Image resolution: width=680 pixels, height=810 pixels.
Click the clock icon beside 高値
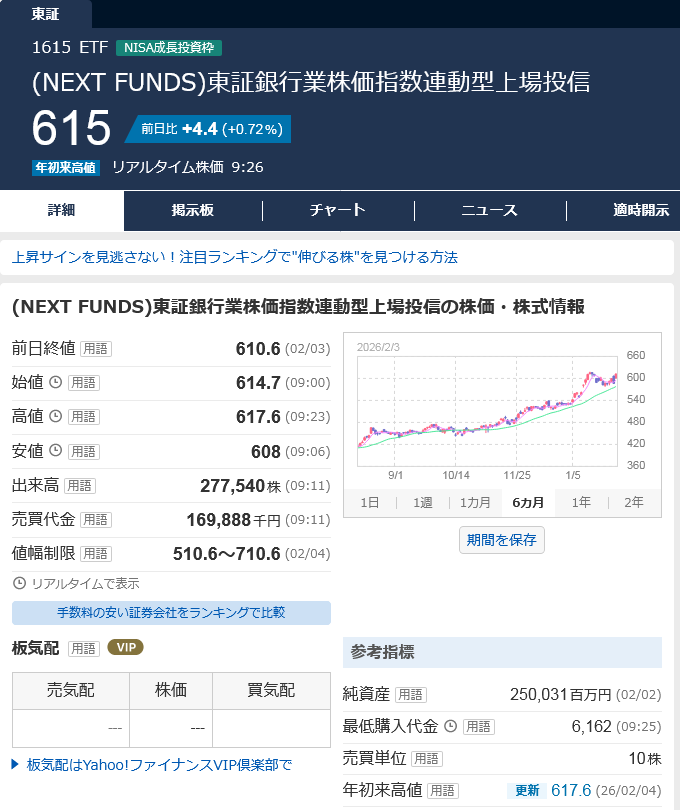[56, 416]
